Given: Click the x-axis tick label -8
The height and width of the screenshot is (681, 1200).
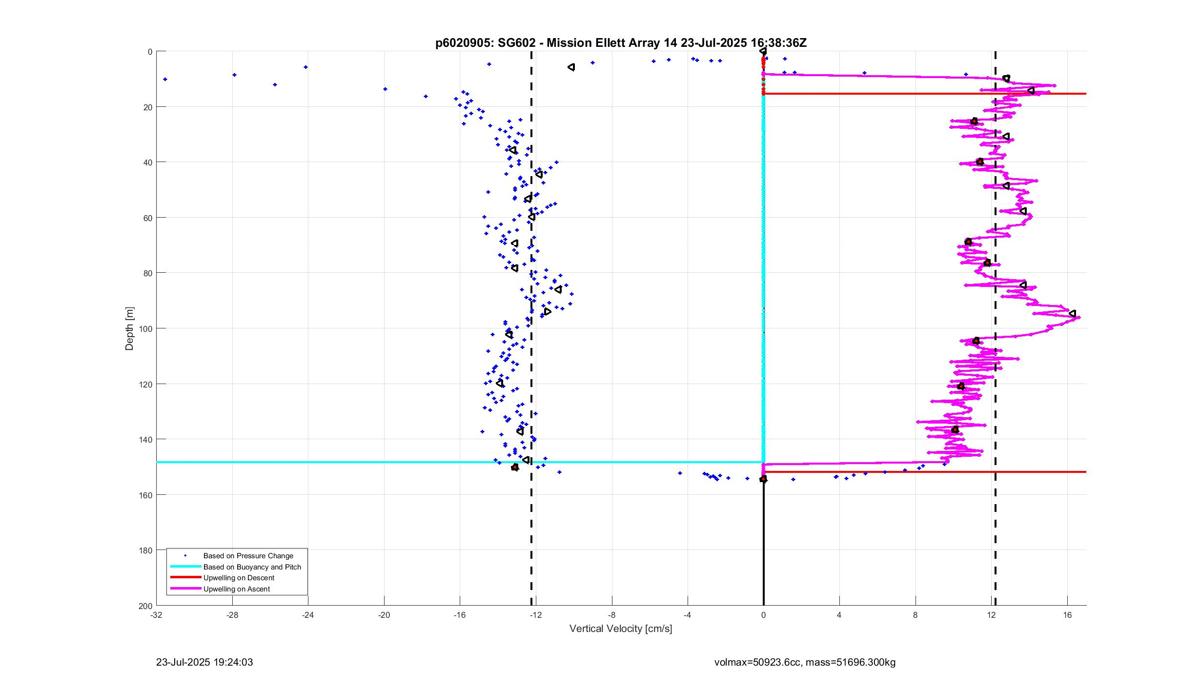Looking at the screenshot, I should click(612, 615).
